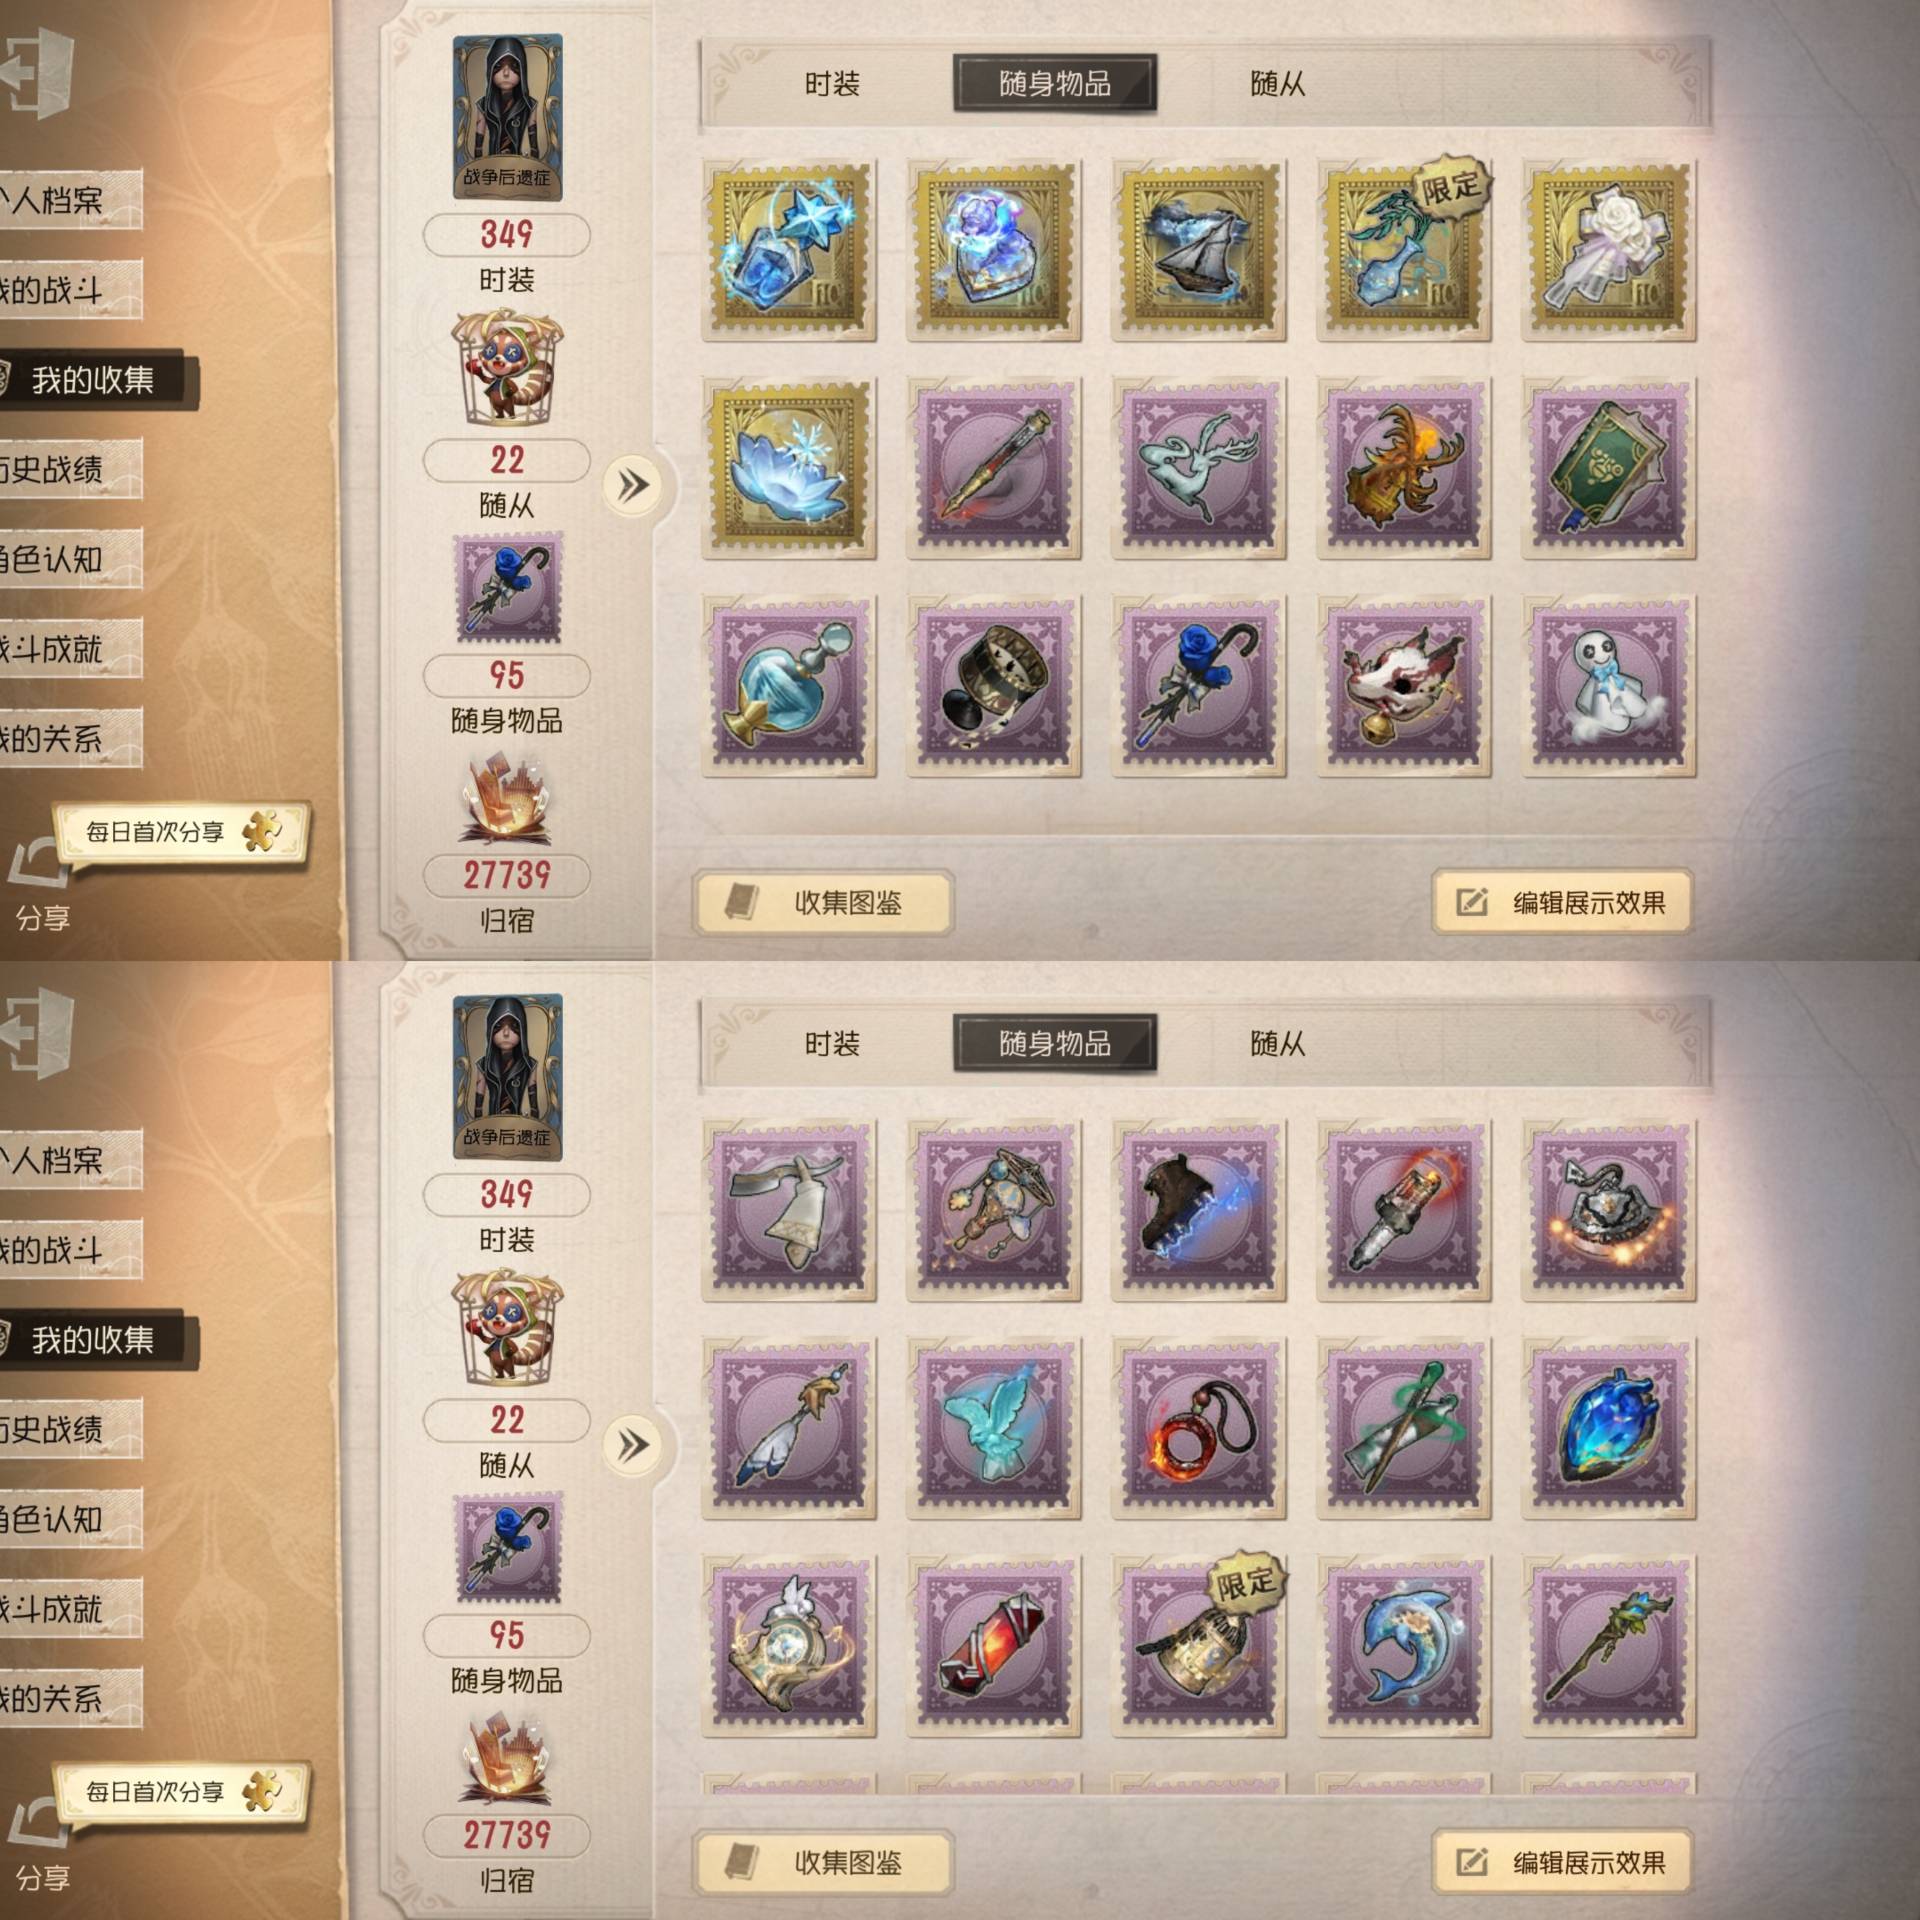
Task: Select the blue heart gem accessory
Action: coord(1608,1428)
